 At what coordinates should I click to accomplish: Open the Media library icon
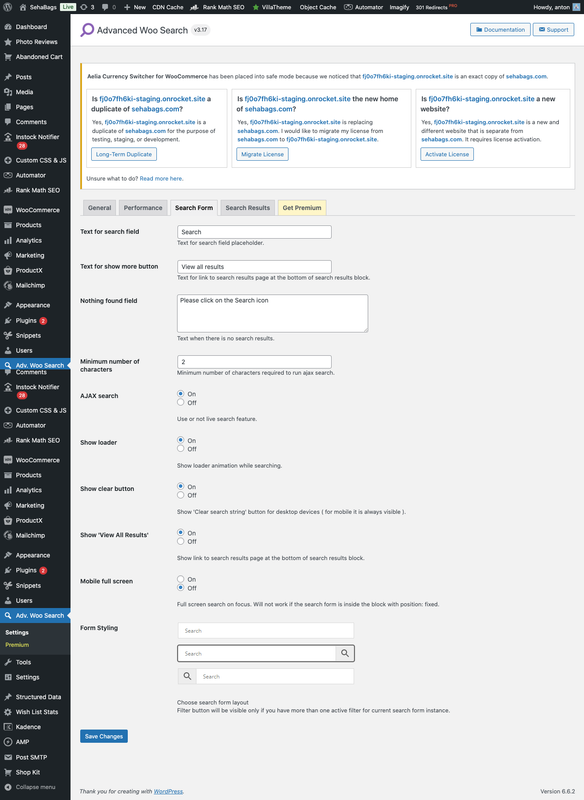click(8, 92)
